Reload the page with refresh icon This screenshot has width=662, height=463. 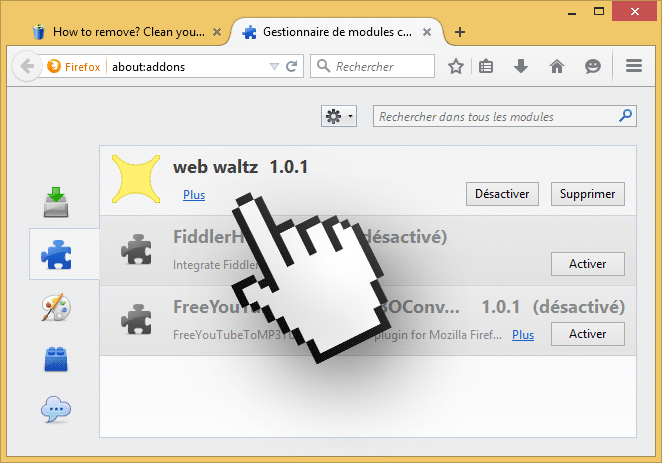pos(291,66)
